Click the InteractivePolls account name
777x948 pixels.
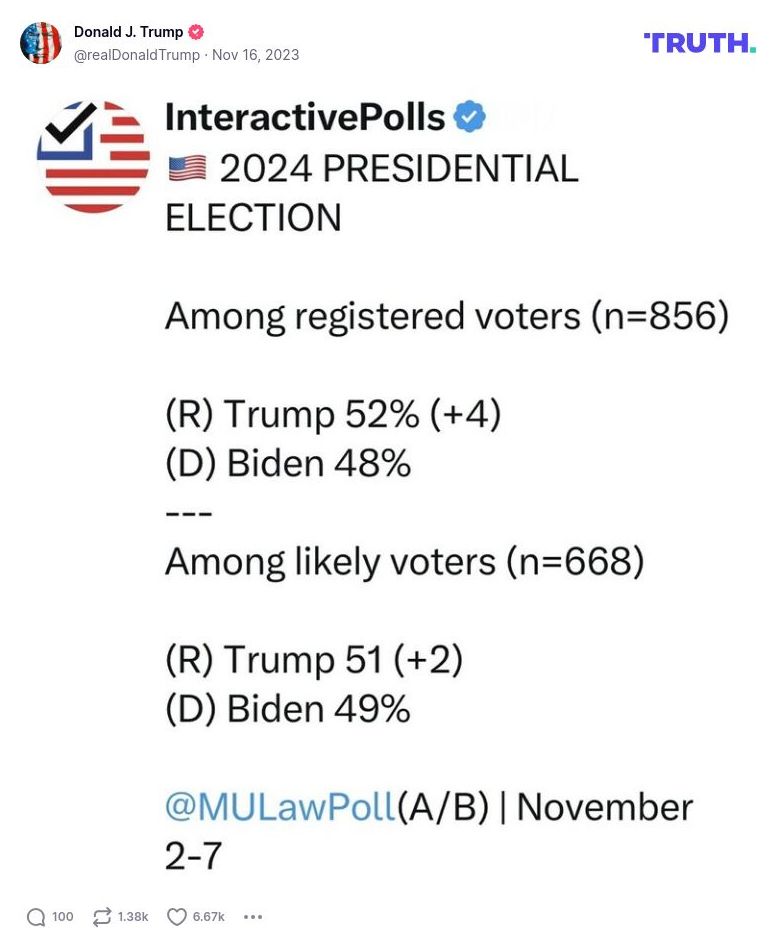pyautogui.click(x=304, y=117)
